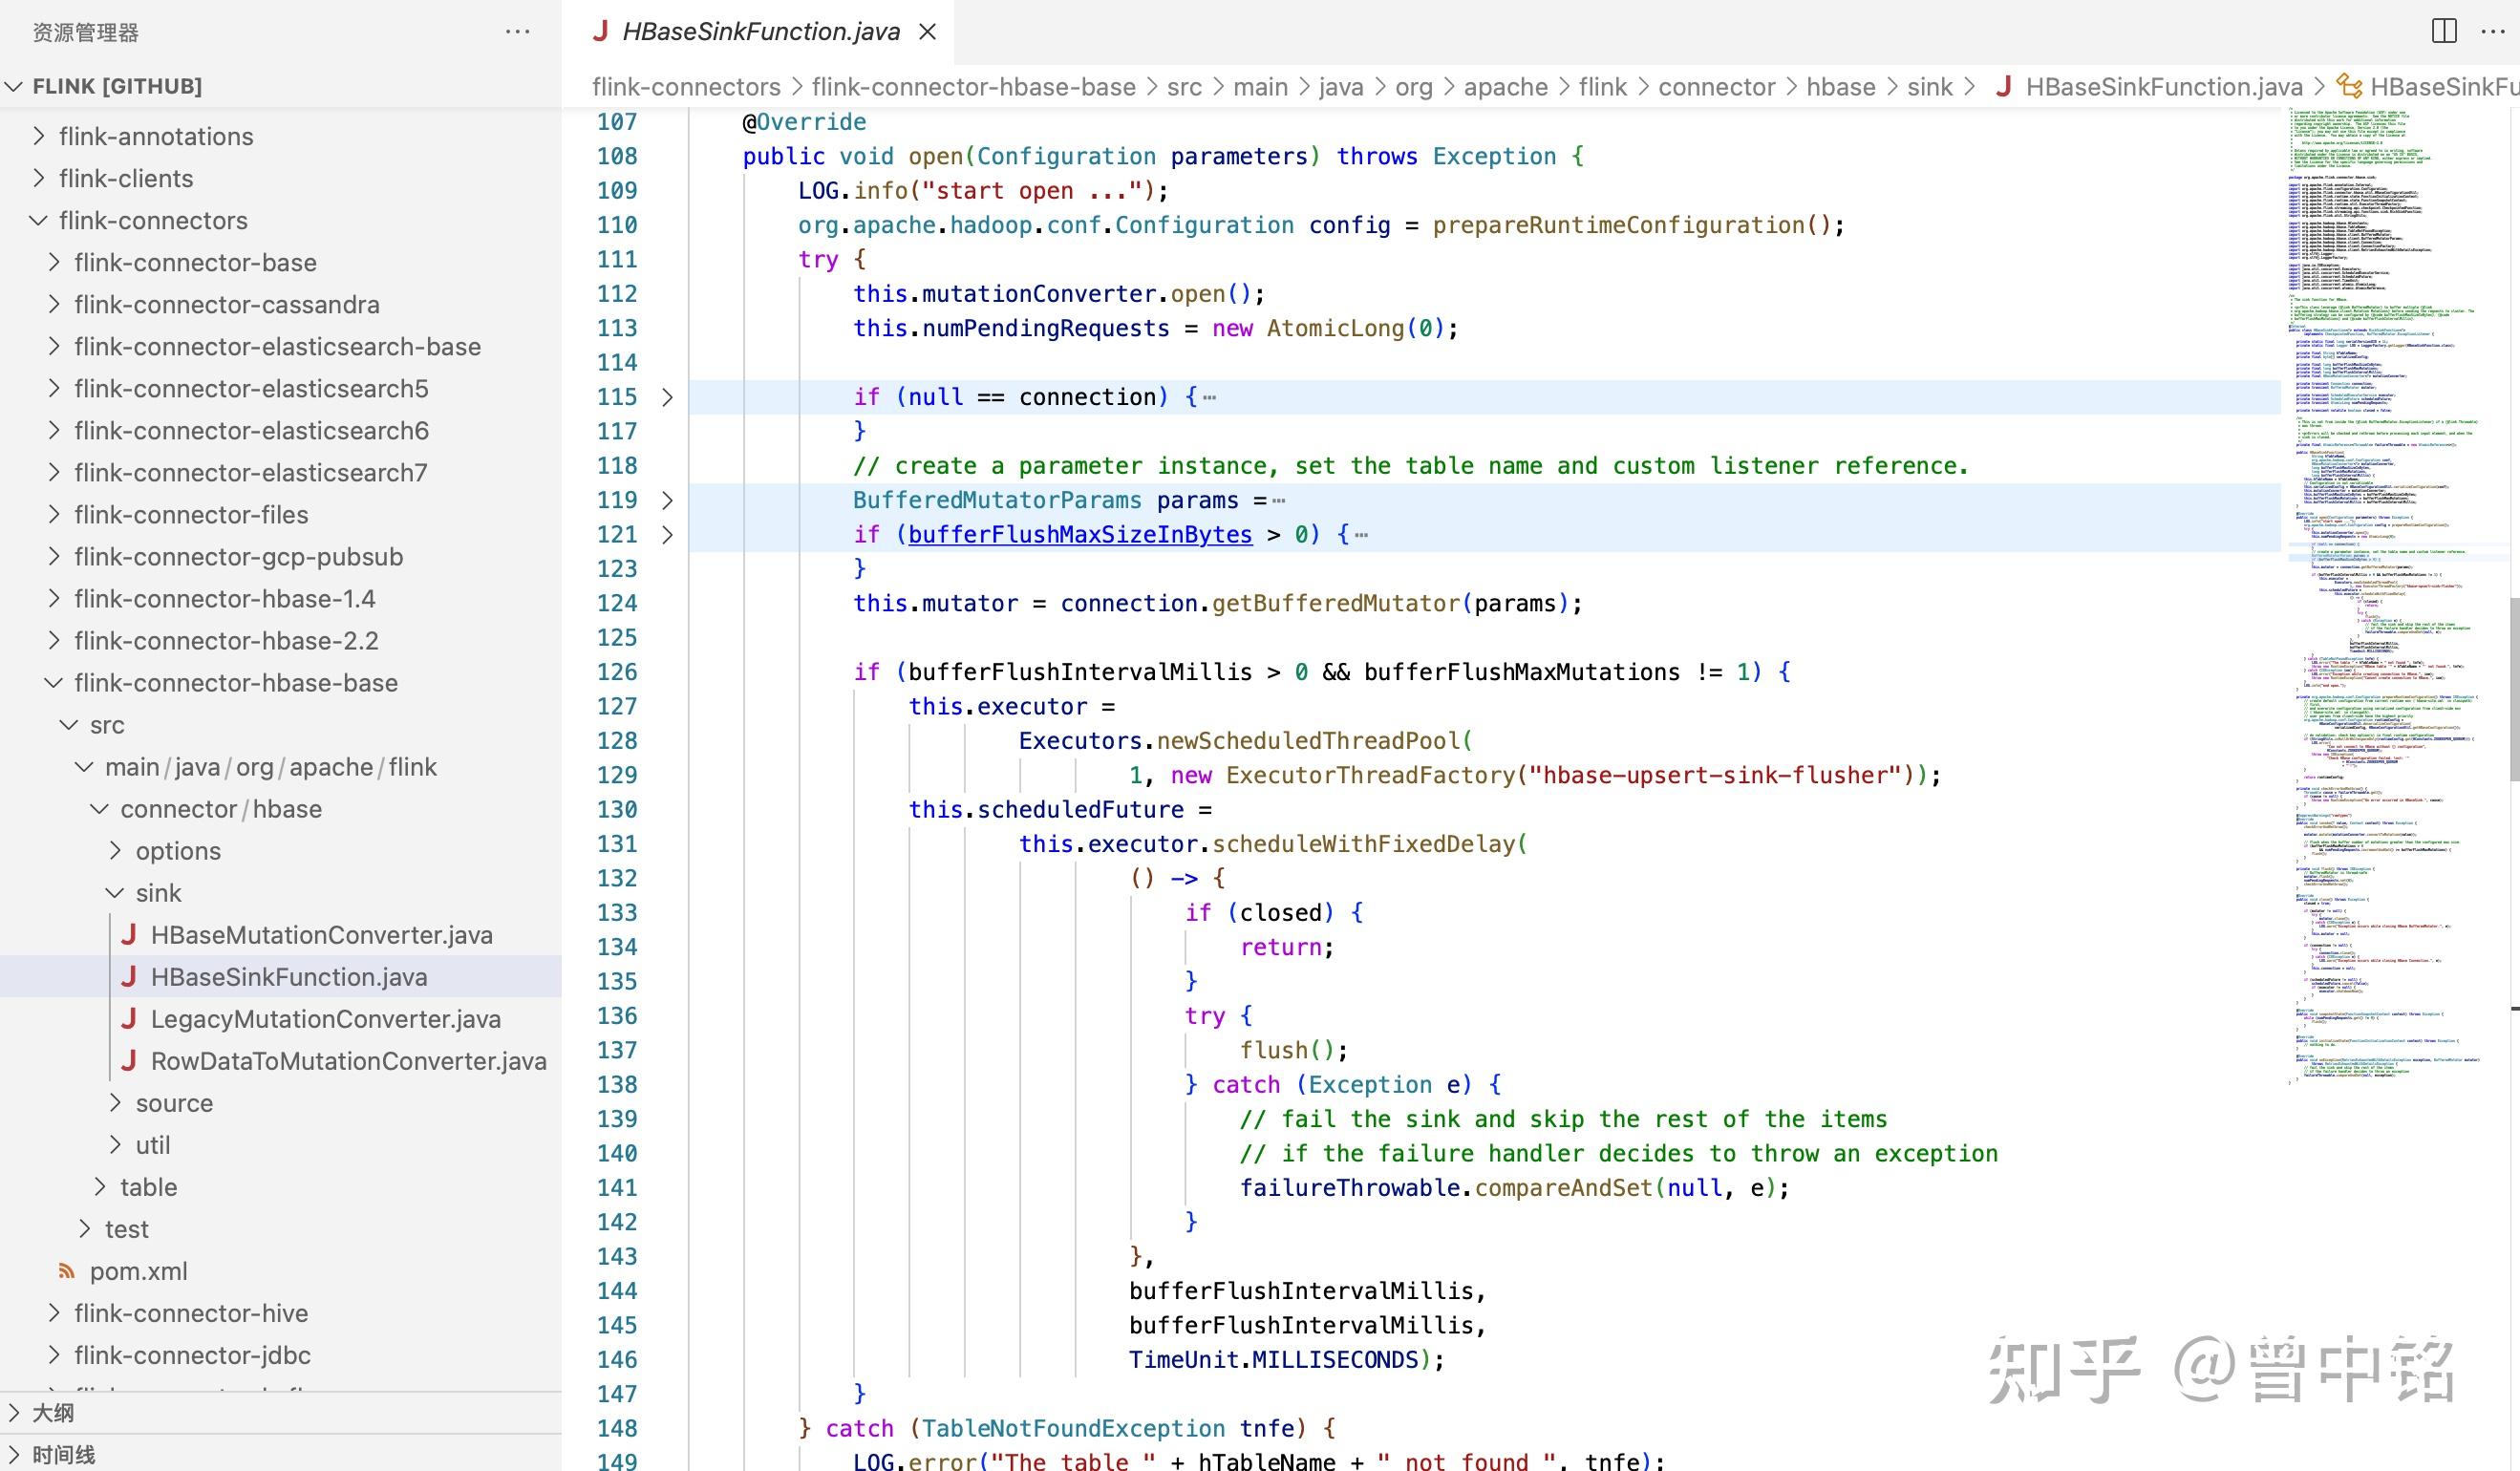Image resolution: width=2520 pixels, height=1471 pixels.
Task: Open RowDataToMutationConverter.java from file tree
Action: point(348,1061)
